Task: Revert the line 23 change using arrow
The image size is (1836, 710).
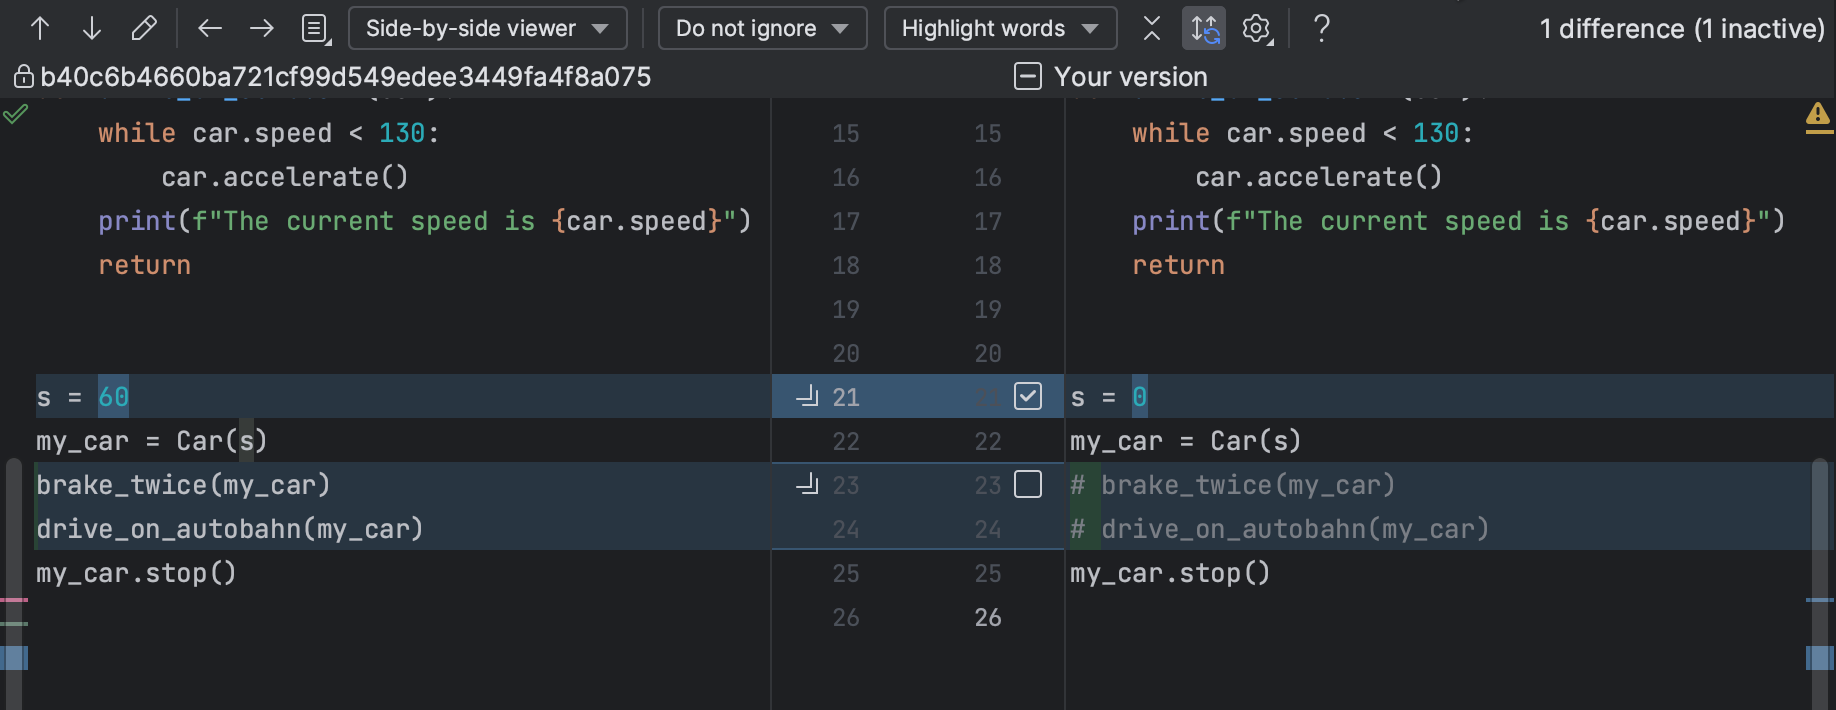Action: click(807, 484)
